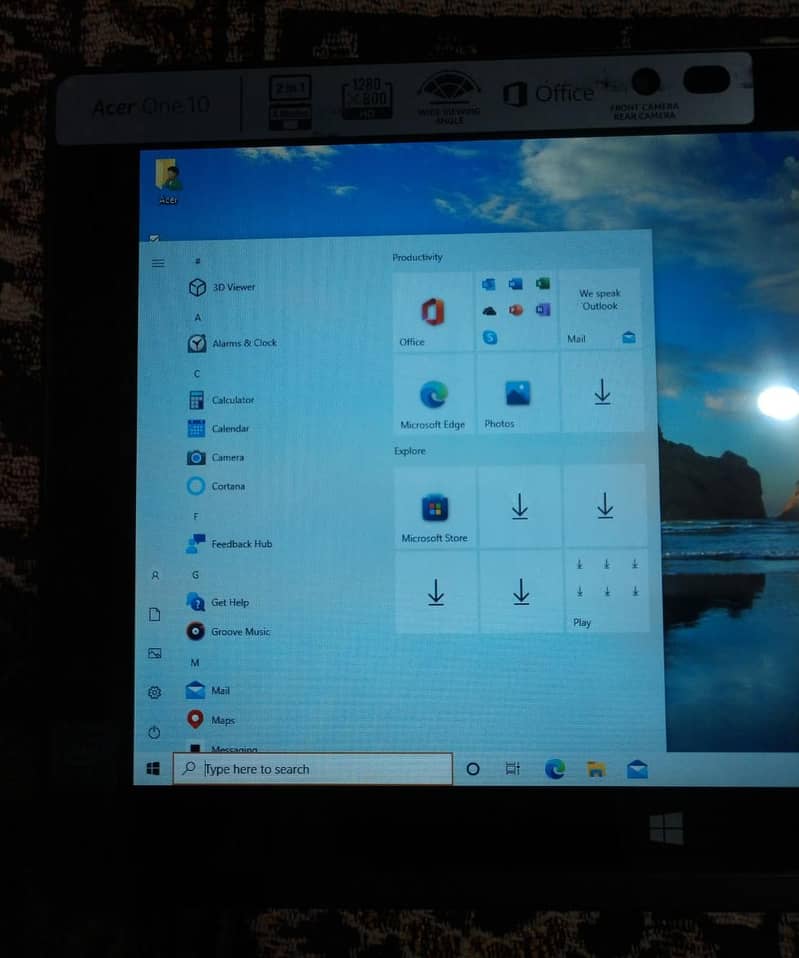Expand the Start menu hamburger

[158, 263]
